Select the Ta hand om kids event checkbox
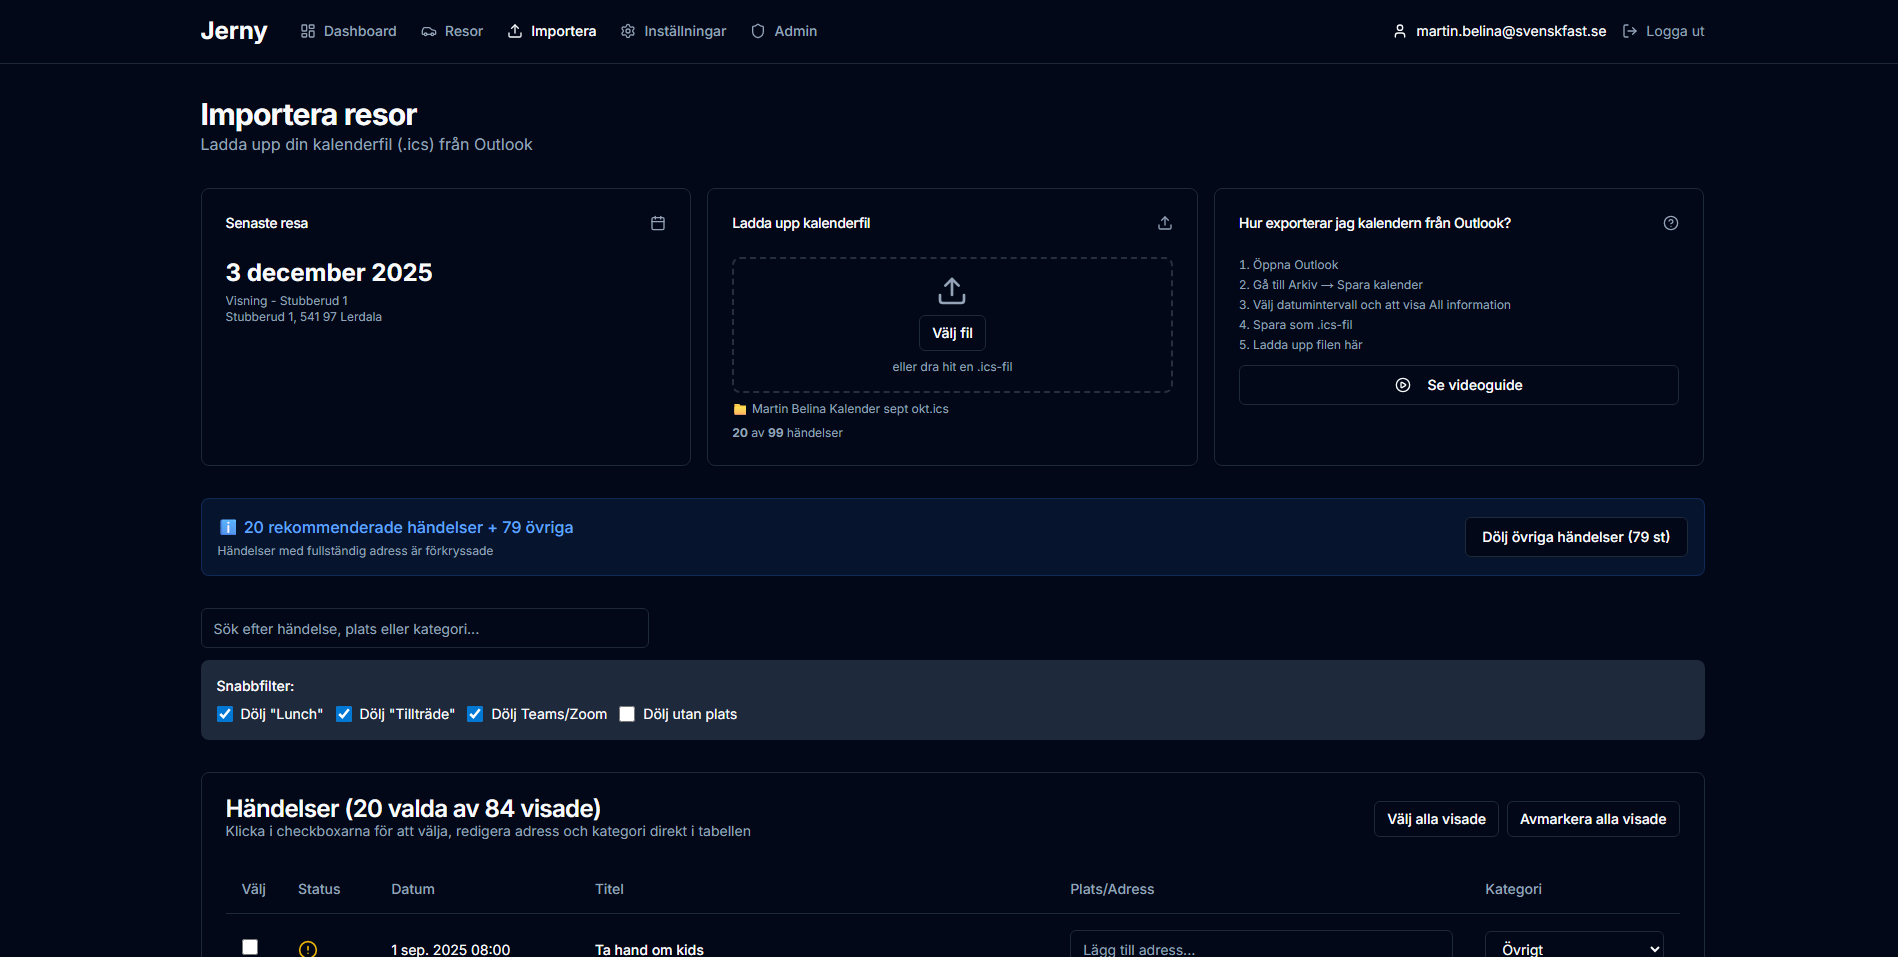This screenshot has height=957, width=1898. [x=250, y=947]
